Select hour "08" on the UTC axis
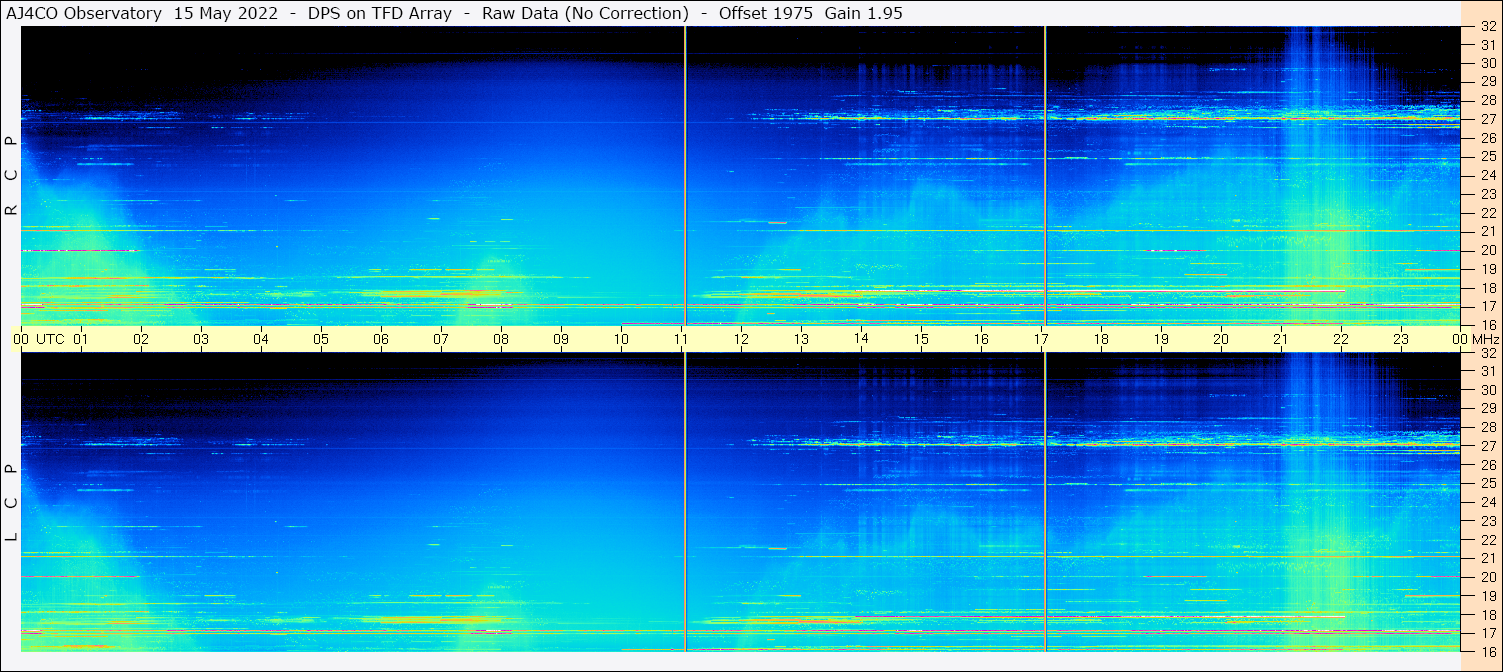The height and width of the screenshot is (672, 1503). click(x=501, y=339)
